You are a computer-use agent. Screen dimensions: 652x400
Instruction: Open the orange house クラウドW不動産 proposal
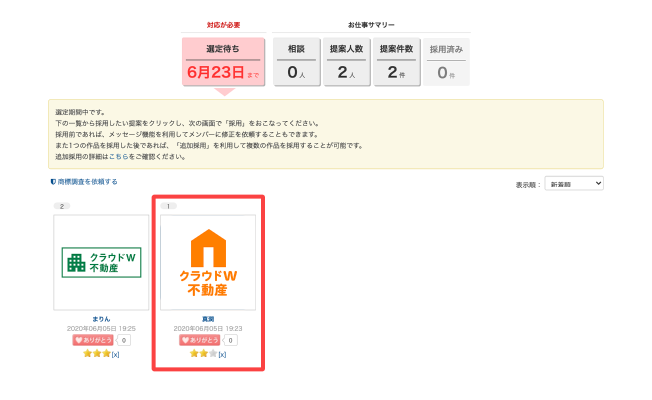click(x=208, y=262)
